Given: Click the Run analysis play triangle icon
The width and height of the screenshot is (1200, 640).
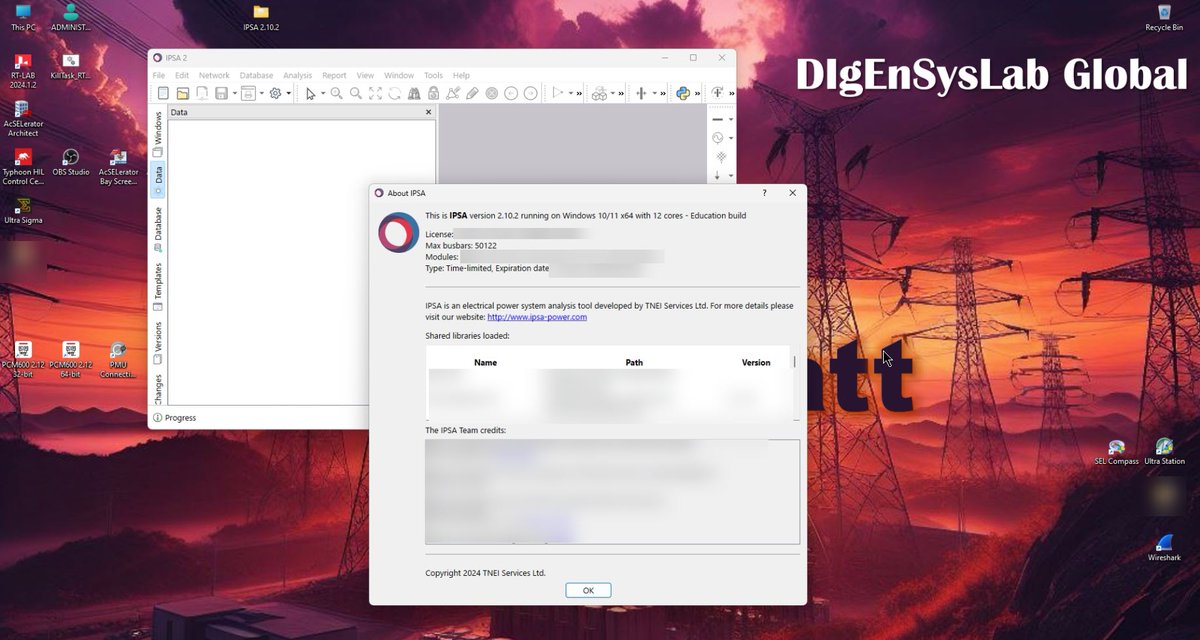Looking at the screenshot, I should 557,93.
